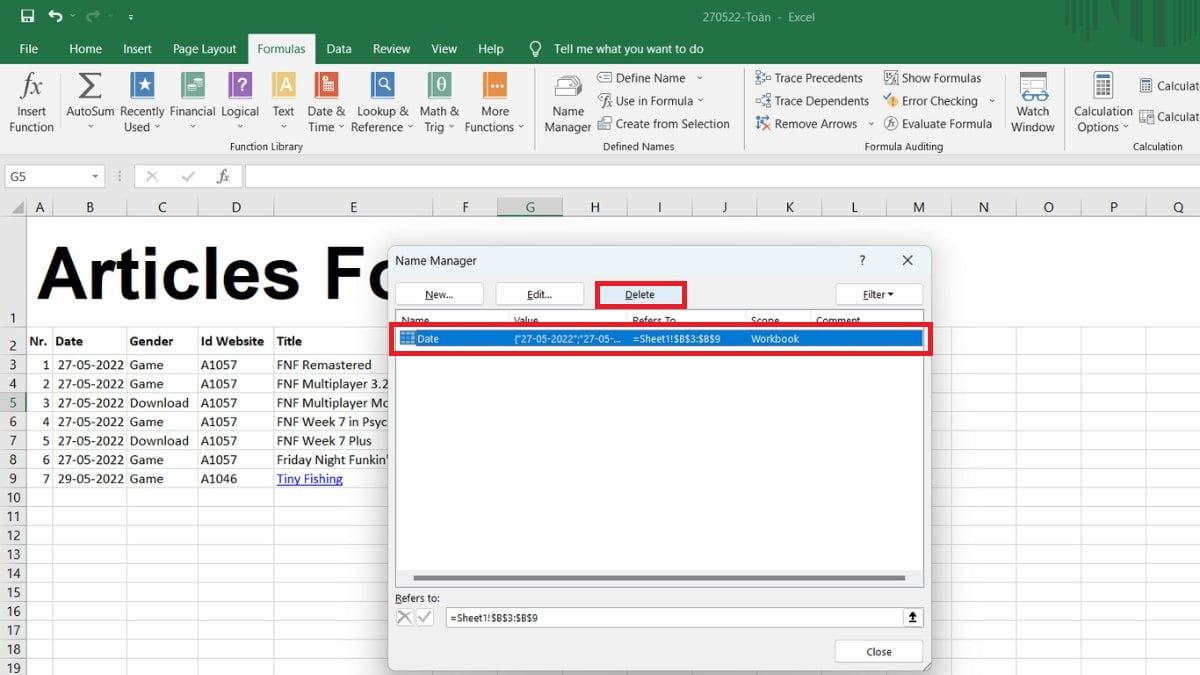Open the AutoSum tool
1200x675 pixels.
[x=90, y=102]
